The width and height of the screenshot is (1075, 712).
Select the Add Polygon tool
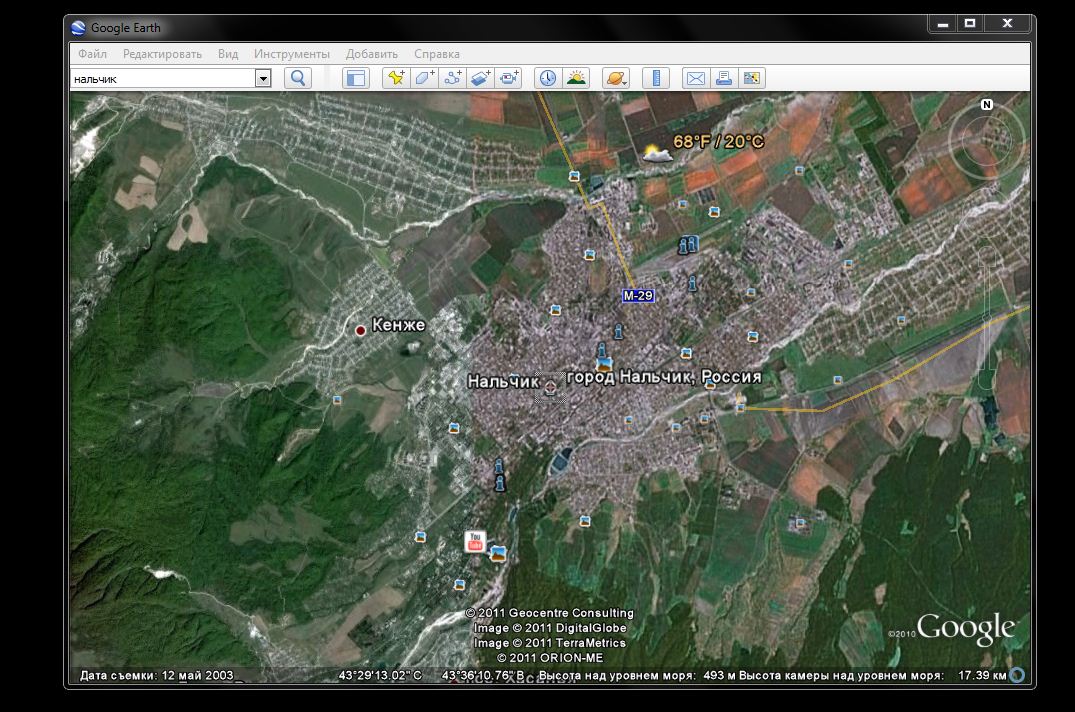(424, 78)
